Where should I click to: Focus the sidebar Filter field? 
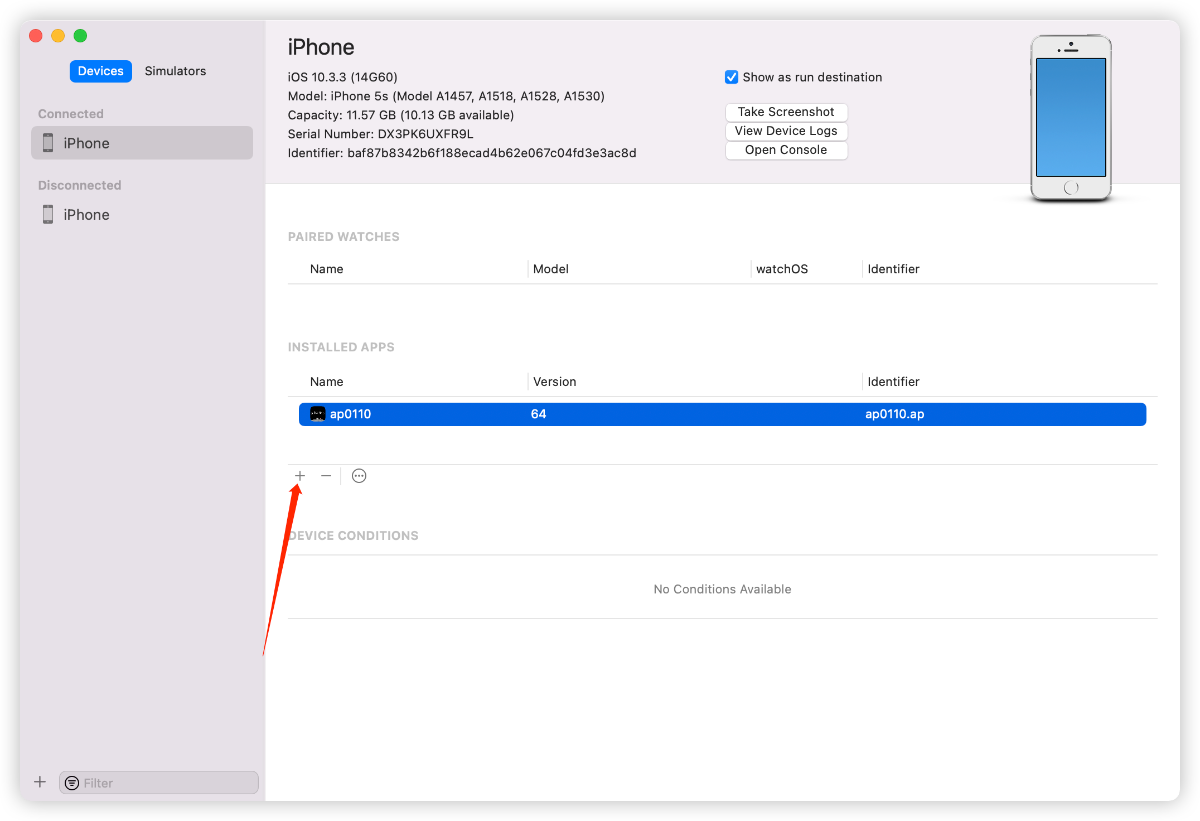[159, 783]
